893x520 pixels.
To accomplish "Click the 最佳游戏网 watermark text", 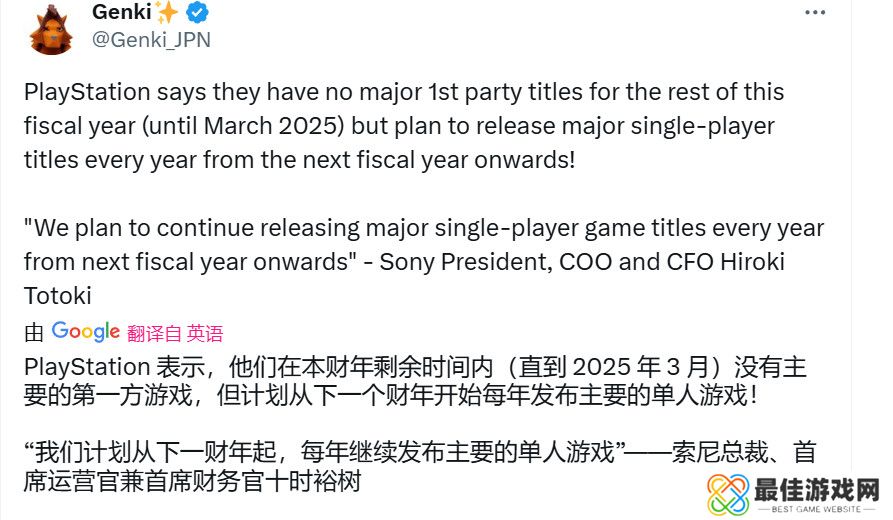I will pos(817,490).
